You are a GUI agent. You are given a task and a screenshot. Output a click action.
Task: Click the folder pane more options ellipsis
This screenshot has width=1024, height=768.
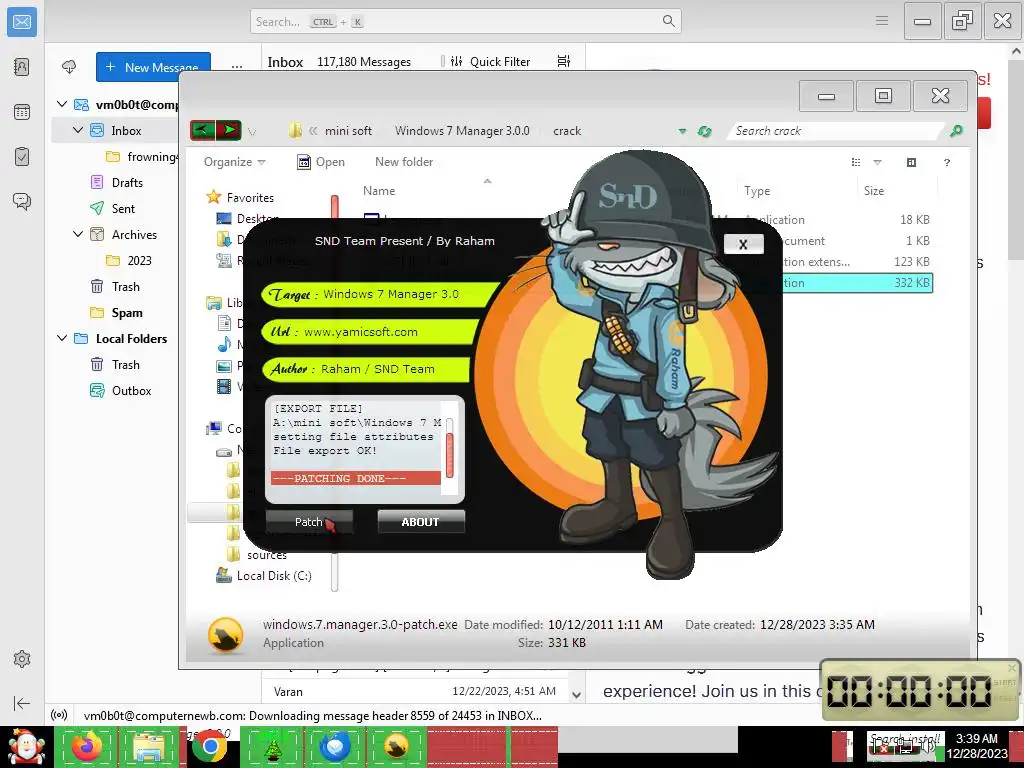tap(236, 67)
